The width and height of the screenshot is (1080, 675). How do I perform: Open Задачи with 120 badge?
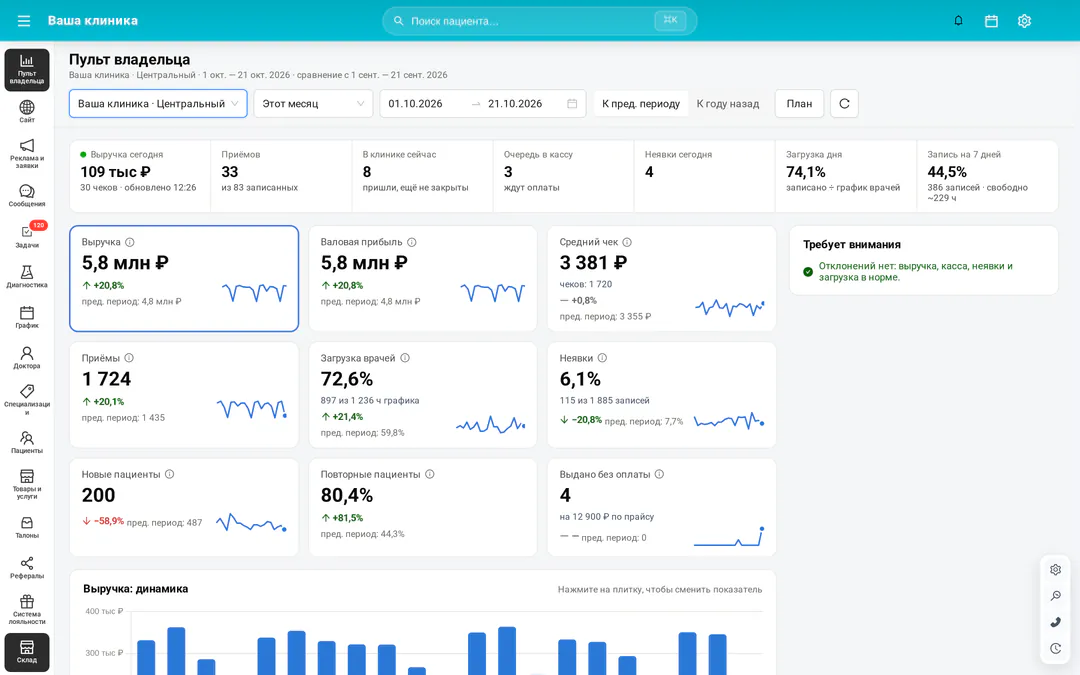[27, 236]
